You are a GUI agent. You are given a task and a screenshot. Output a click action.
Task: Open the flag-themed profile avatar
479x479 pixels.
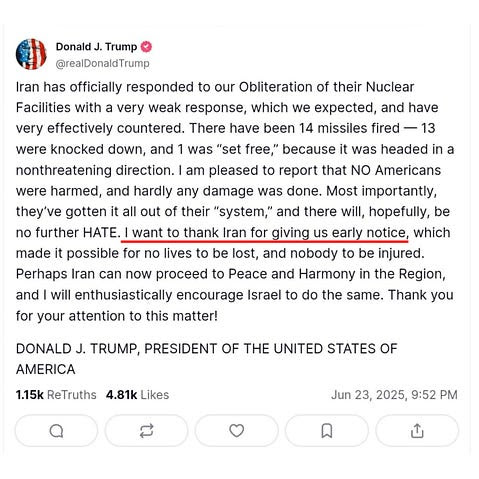(31, 54)
